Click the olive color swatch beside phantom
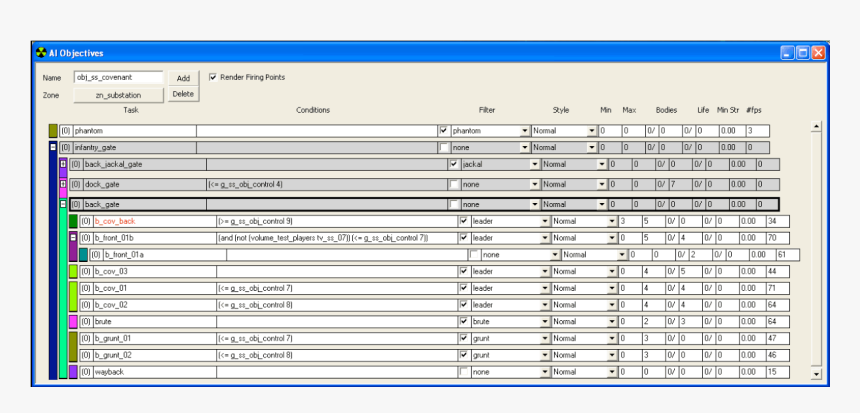Image resolution: width=860 pixels, height=413 pixels. click(x=53, y=131)
